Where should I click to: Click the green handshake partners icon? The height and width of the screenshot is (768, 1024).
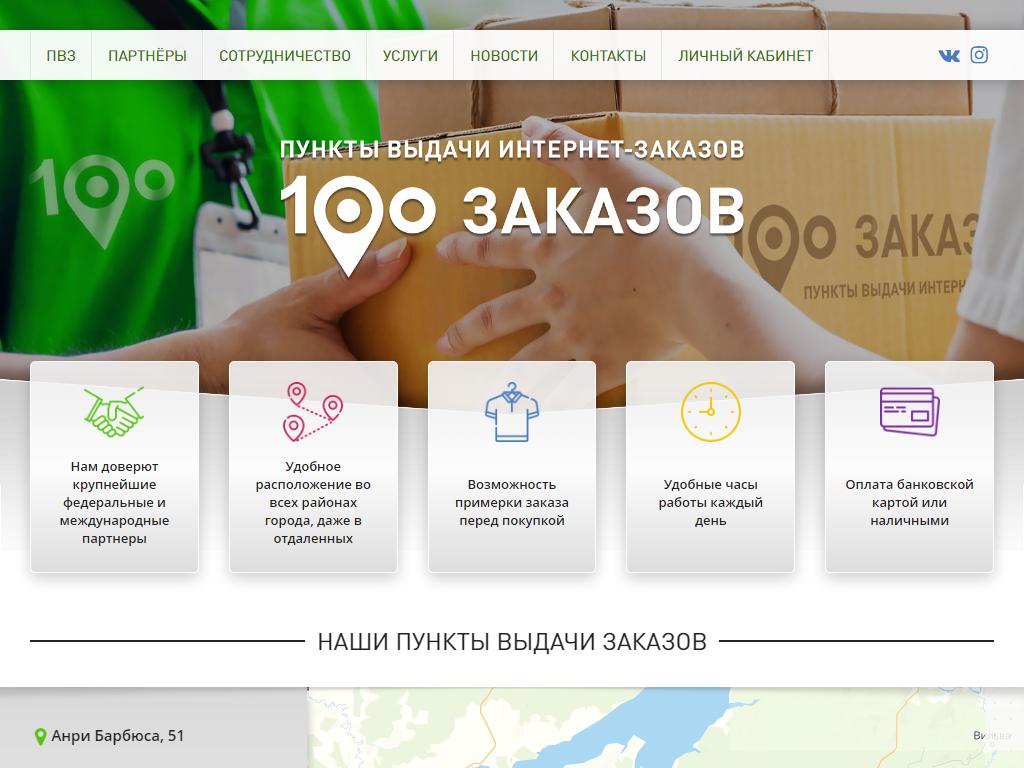114,411
